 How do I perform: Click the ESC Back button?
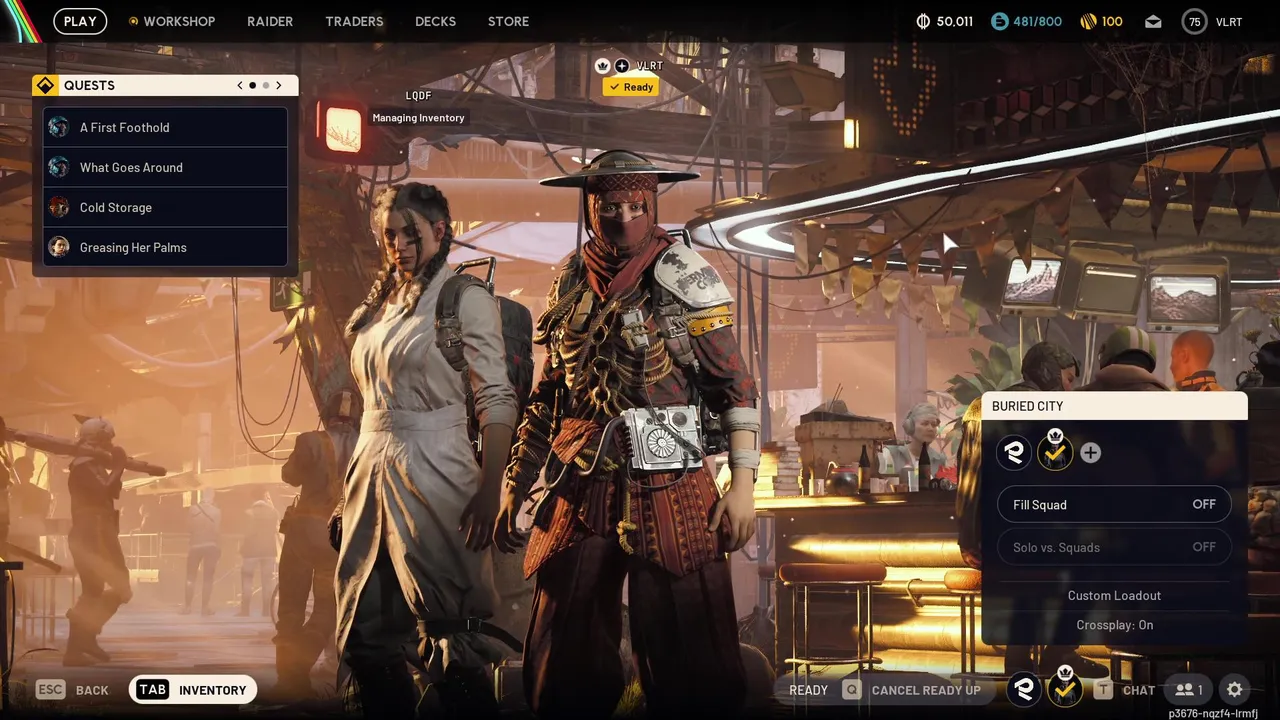coord(72,690)
